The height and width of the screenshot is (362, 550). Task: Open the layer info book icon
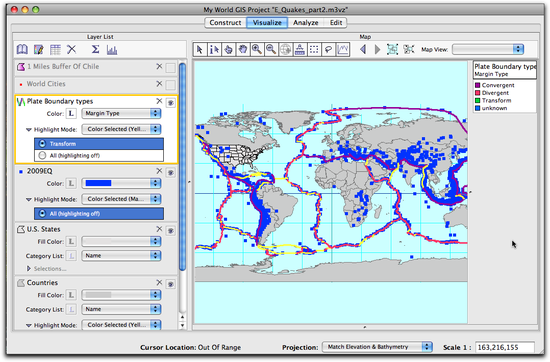[x=22, y=49]
